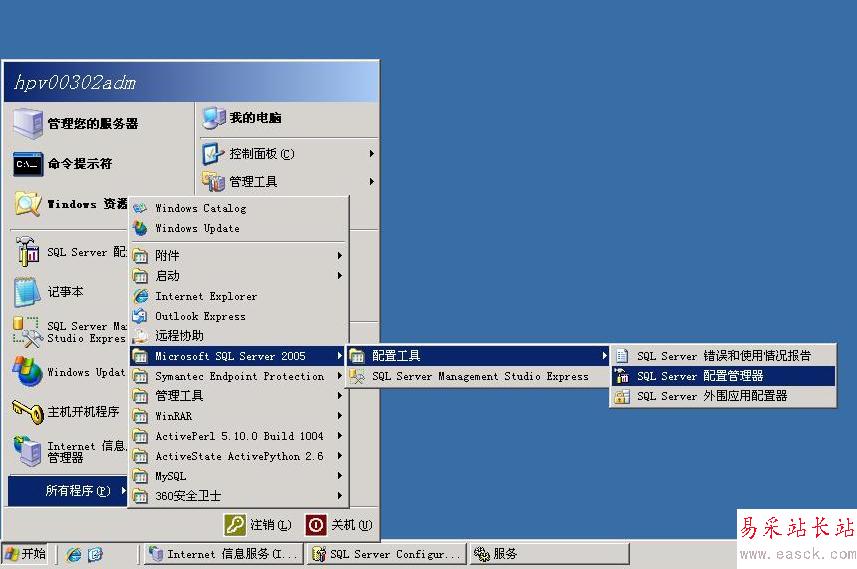Switch to 服务 taskbar window
This screenshot has height=569, width=857.
pyautogui.click(x=549, y=554)
